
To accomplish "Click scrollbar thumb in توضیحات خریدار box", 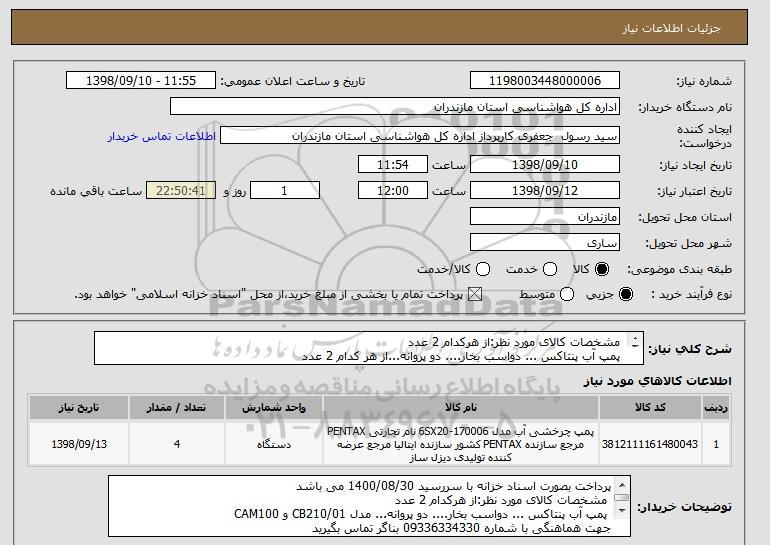I will click(x=622, y=498).
